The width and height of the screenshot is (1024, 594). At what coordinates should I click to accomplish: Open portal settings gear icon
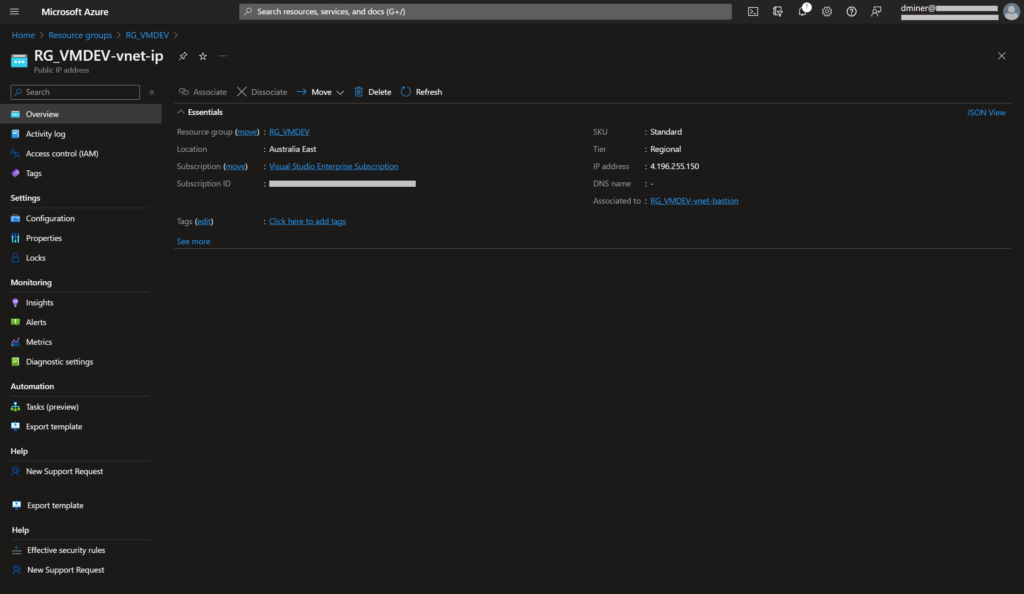click(x=827, y=12)
